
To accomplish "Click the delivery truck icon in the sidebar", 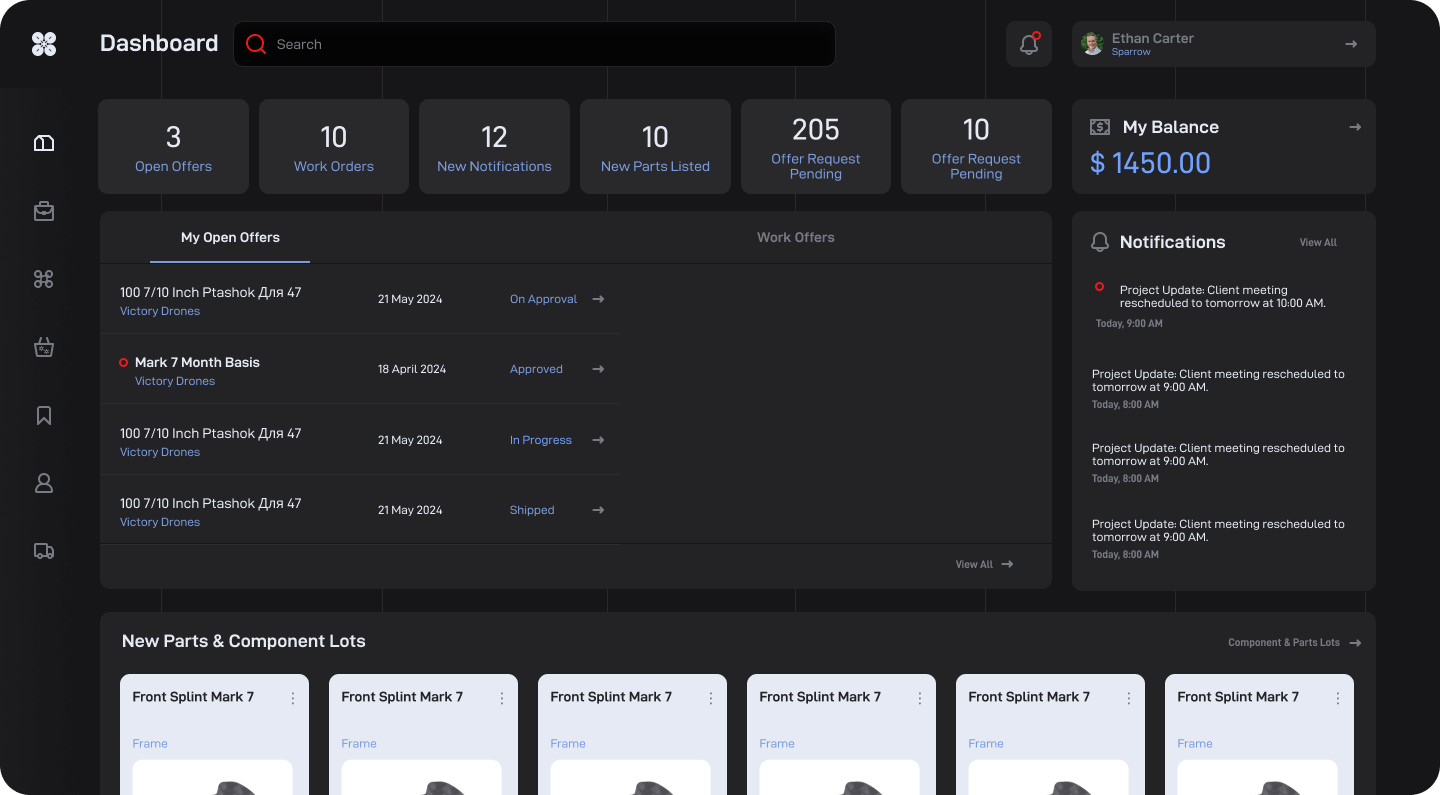I will pos(44,551).
